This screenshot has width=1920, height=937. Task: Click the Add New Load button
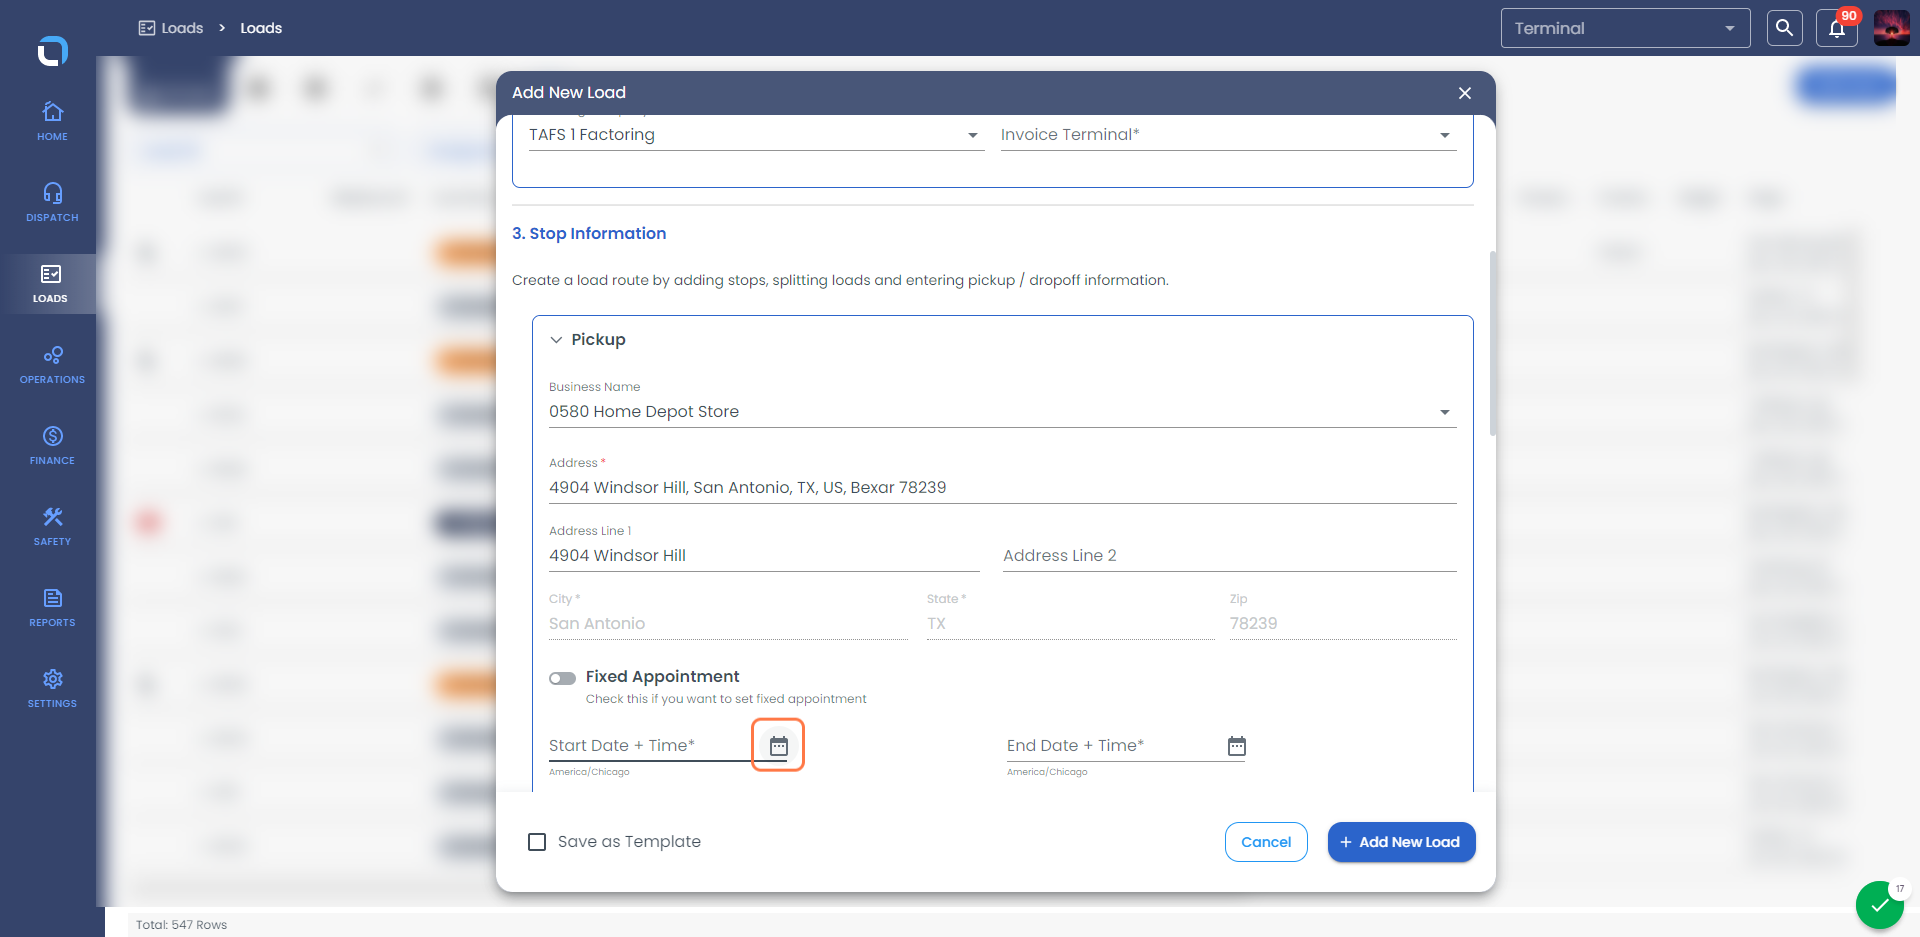pos(1401,842)
